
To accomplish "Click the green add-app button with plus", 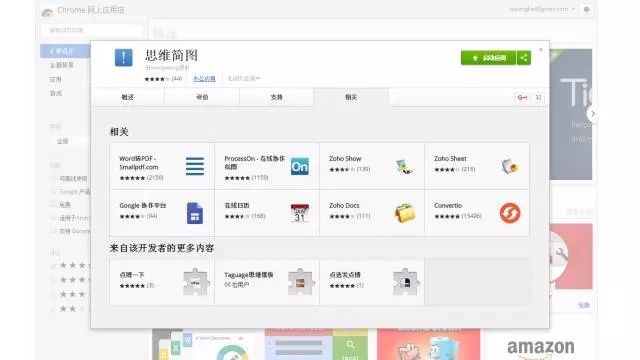I will point(489,58).
